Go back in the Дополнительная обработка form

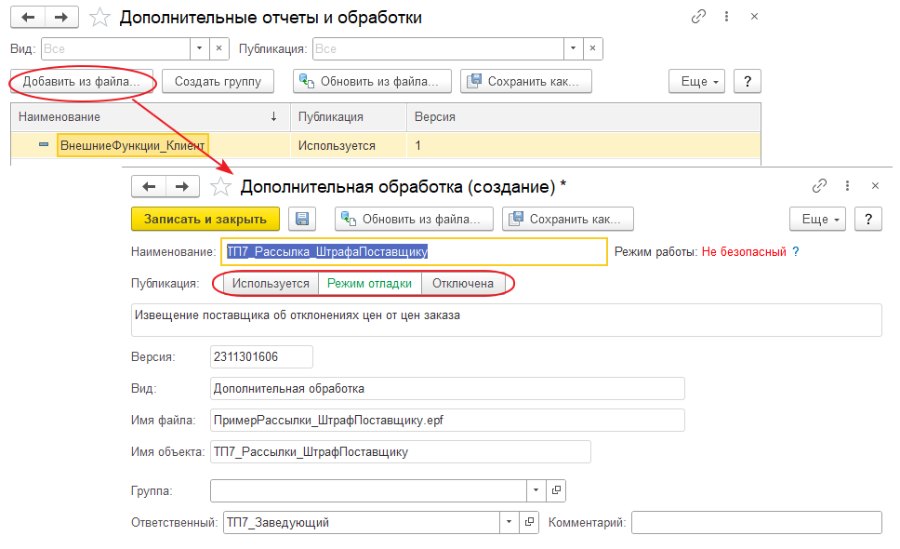(x=149, y=187)
